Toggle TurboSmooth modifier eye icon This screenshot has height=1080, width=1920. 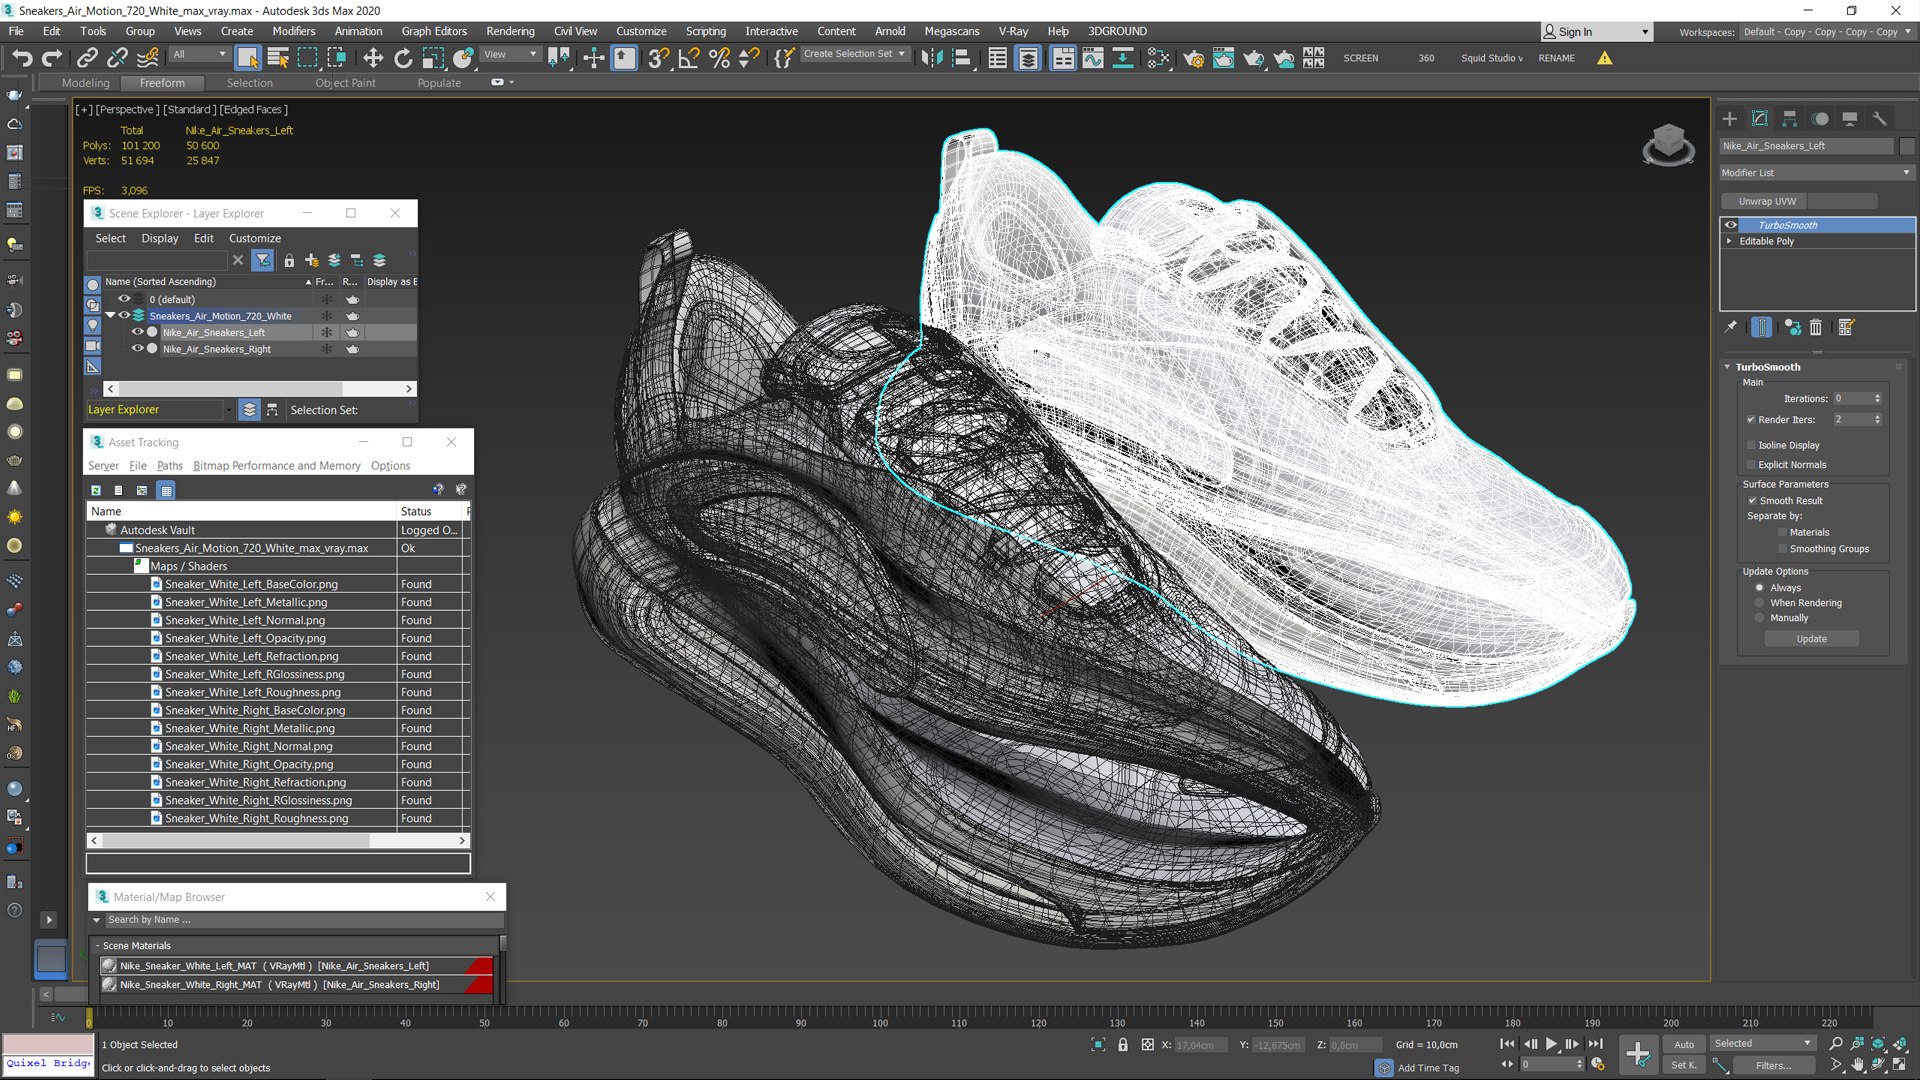1731,225
